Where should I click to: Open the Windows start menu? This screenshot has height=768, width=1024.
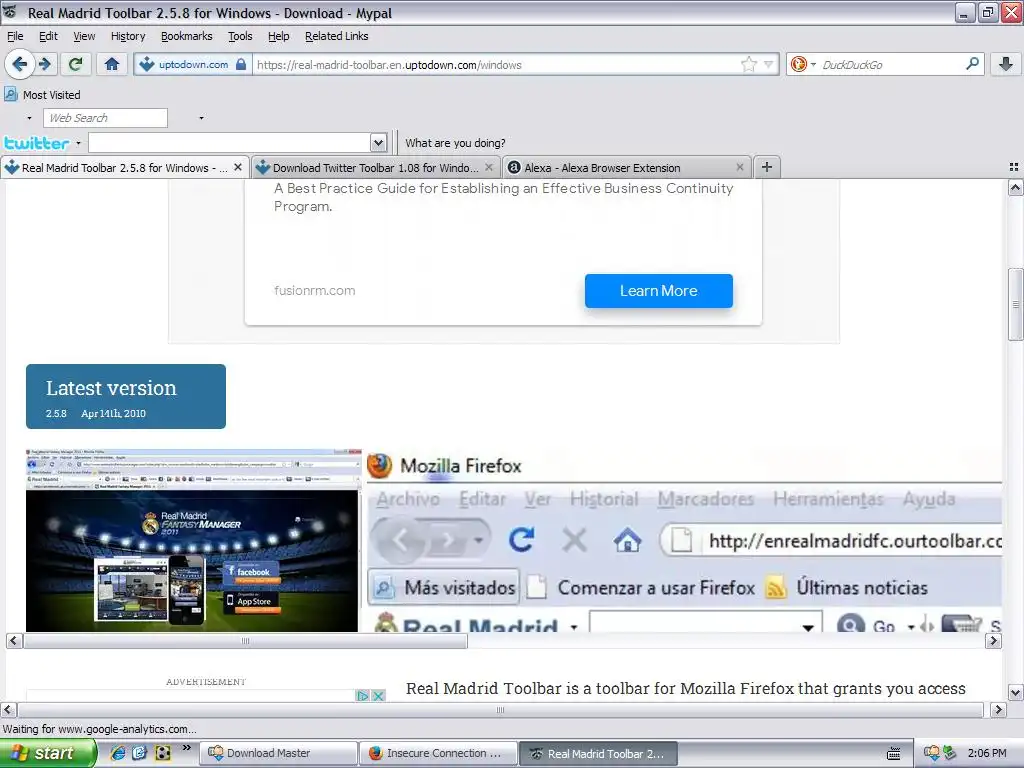pos(48,754)
